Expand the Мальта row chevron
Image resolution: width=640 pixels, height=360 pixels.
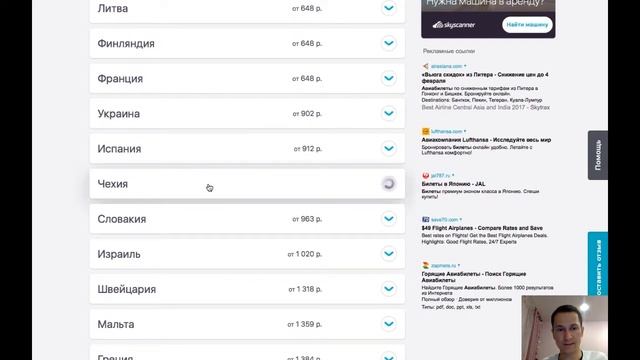(389, 324)
